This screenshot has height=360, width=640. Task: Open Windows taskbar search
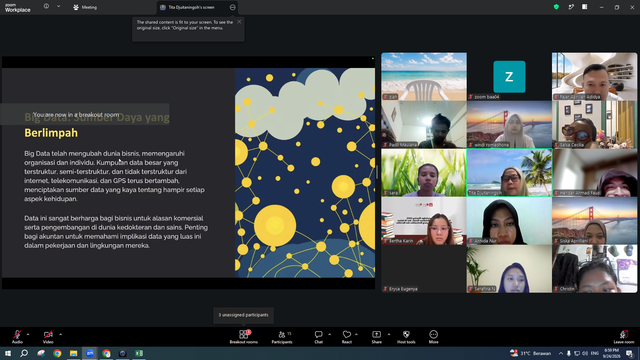click(x=24, y=353)
